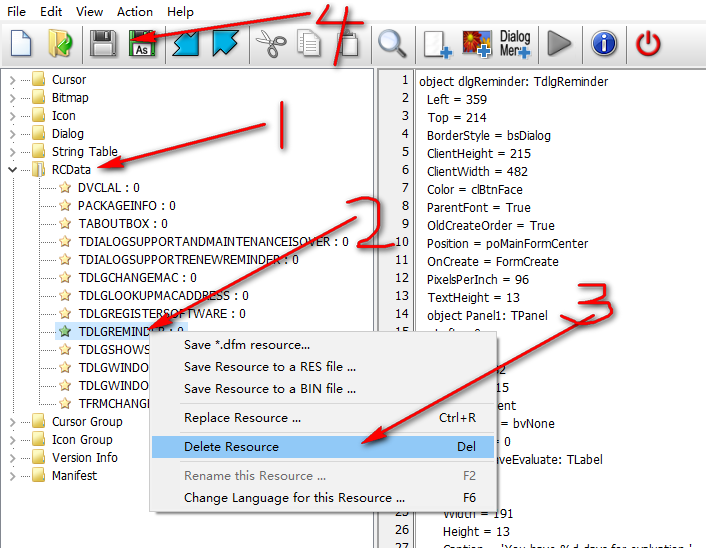Image resolution: width=706 pixels, height=548 pixels.
Task: Select TDIALOGSUPPORTRENEWREMINDER : 0 resource
Action: (188, 259)
